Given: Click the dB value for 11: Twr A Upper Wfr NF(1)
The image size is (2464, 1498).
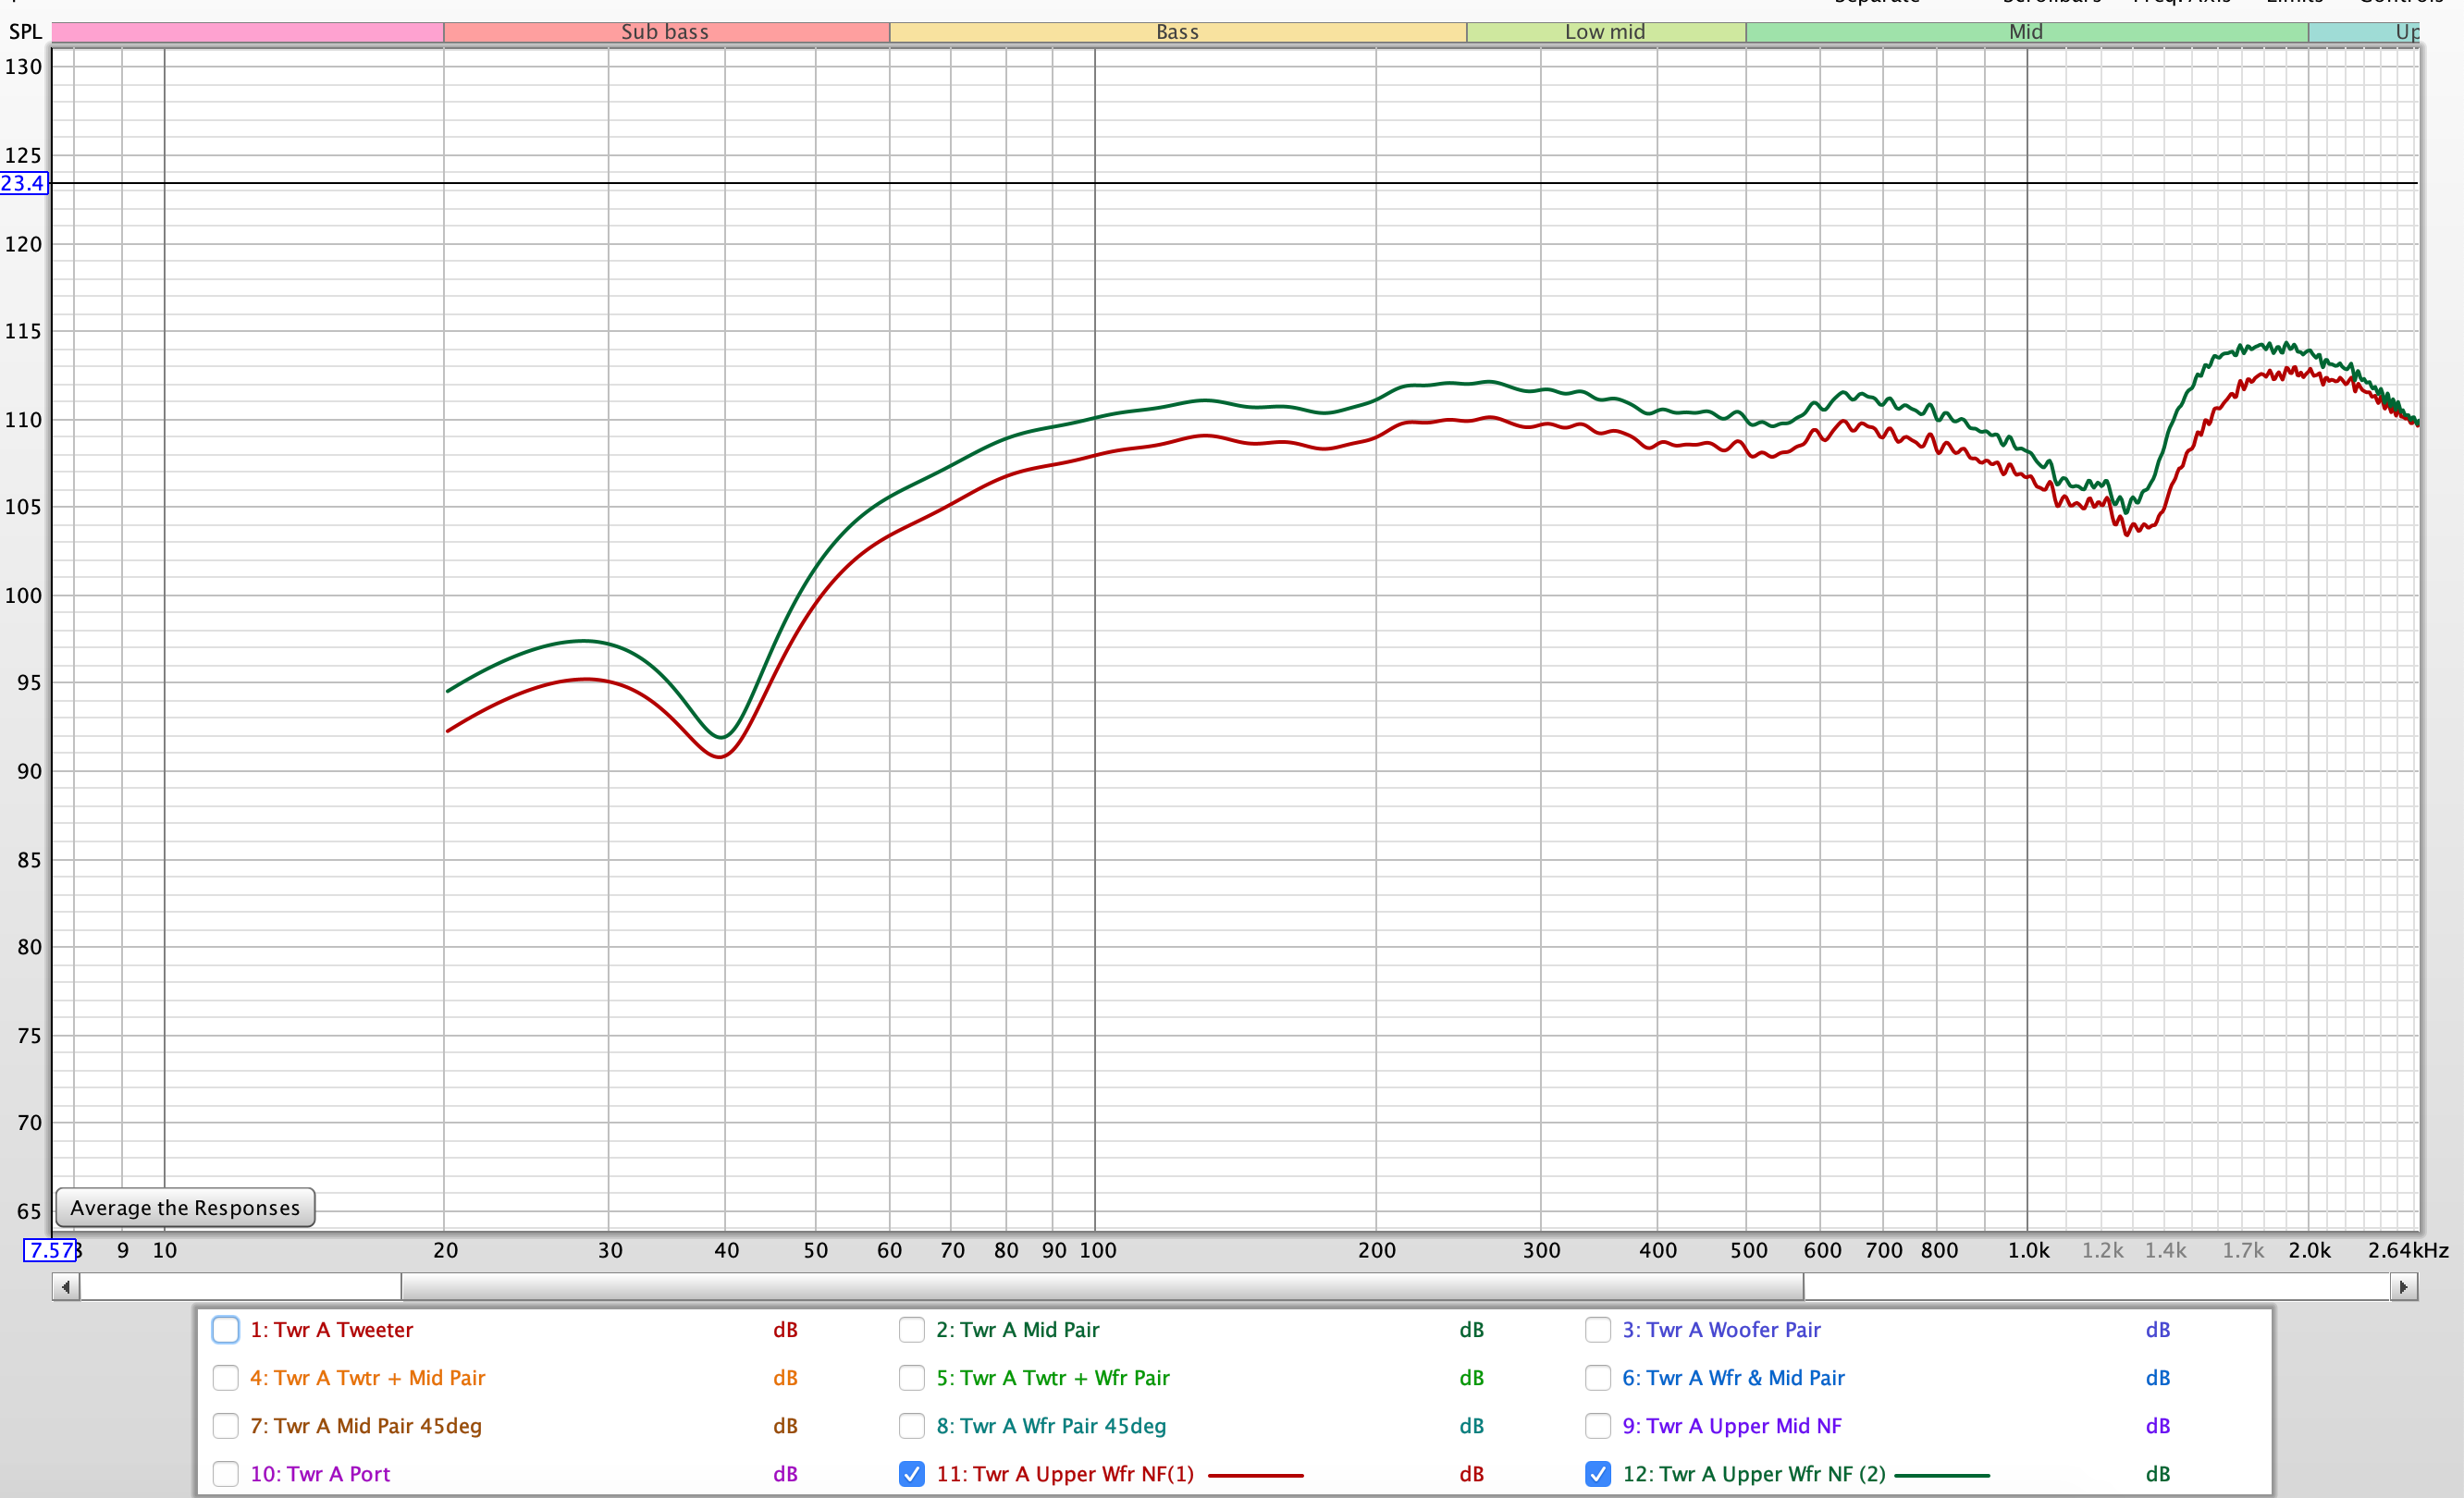Looking at the screenshot, I should [1471, 1473].
